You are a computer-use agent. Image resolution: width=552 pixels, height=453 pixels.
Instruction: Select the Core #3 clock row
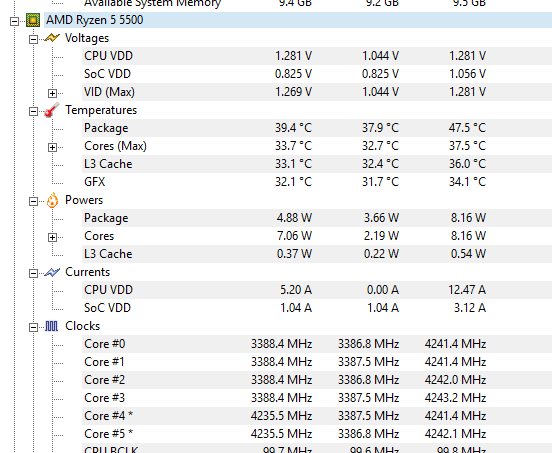click(x=317, y=398)
